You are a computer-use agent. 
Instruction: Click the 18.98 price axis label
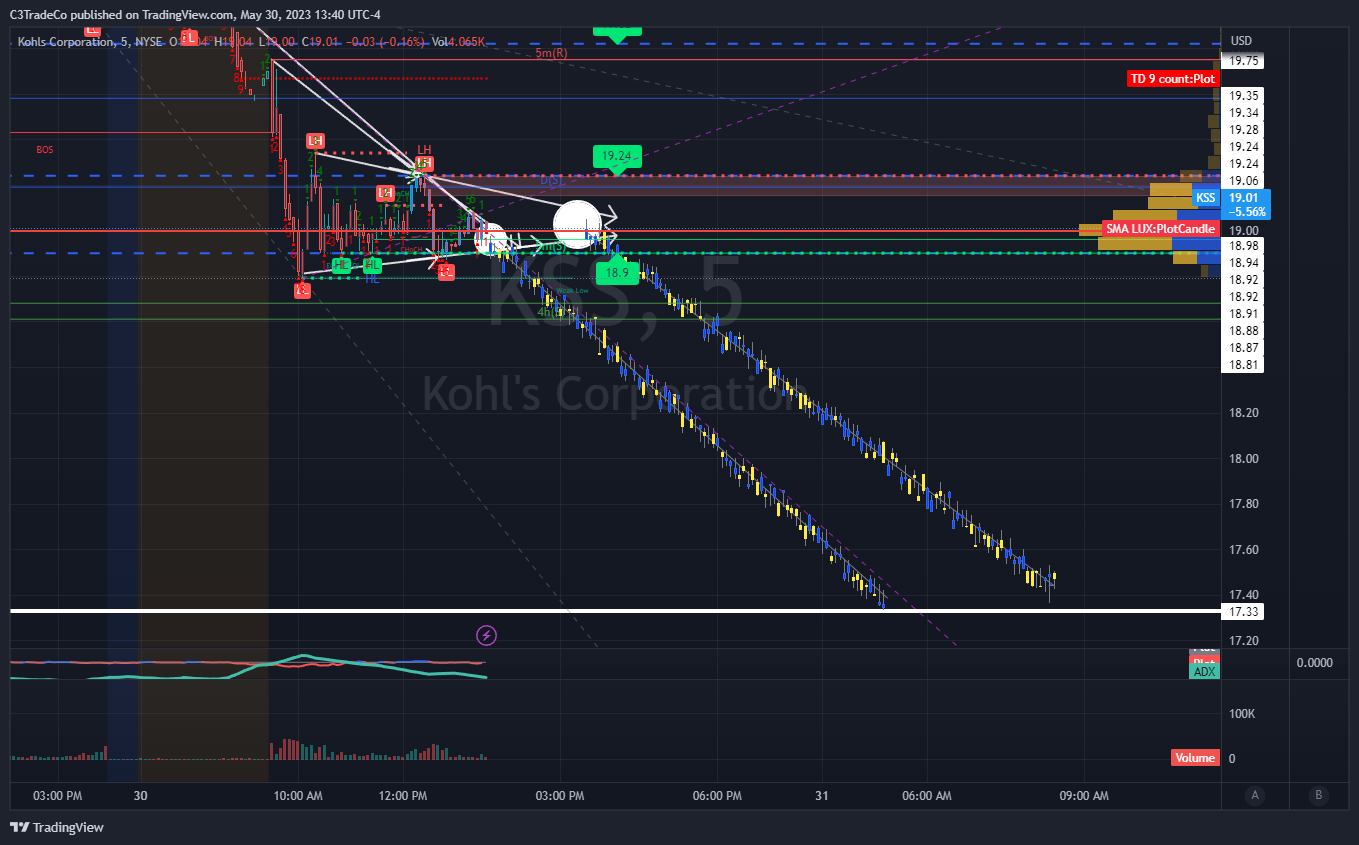1244,245
